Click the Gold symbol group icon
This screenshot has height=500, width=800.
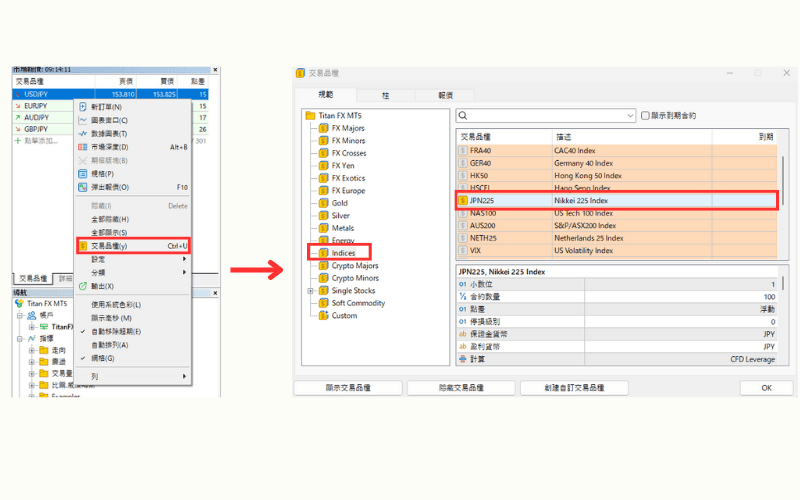(323, 203)
